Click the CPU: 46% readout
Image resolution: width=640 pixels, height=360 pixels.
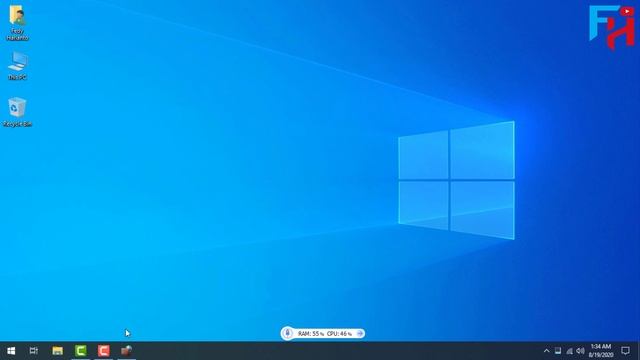pos(339,334)
